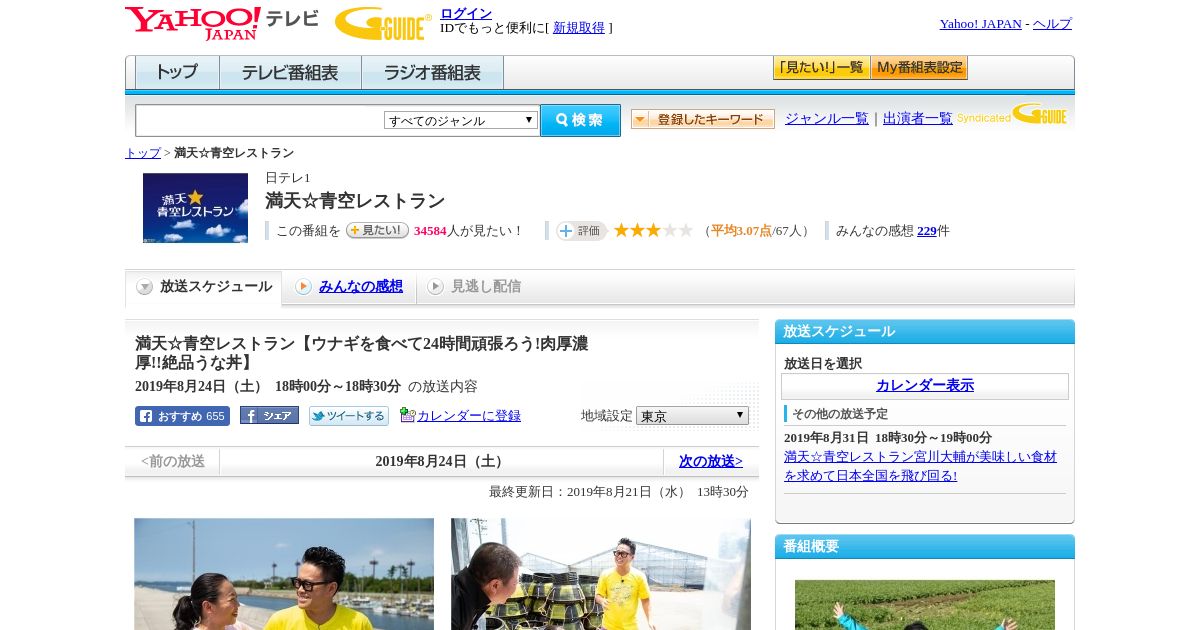Click the 見たい! plus button
The height and width of the screenshot is (630, 1200).
coord(377,230)
